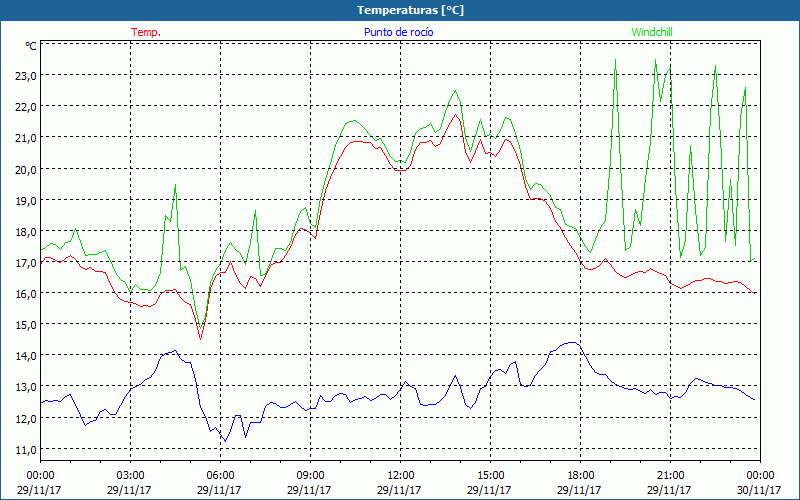Click the '15:00' time label on the x-axis

click(490, 476)
